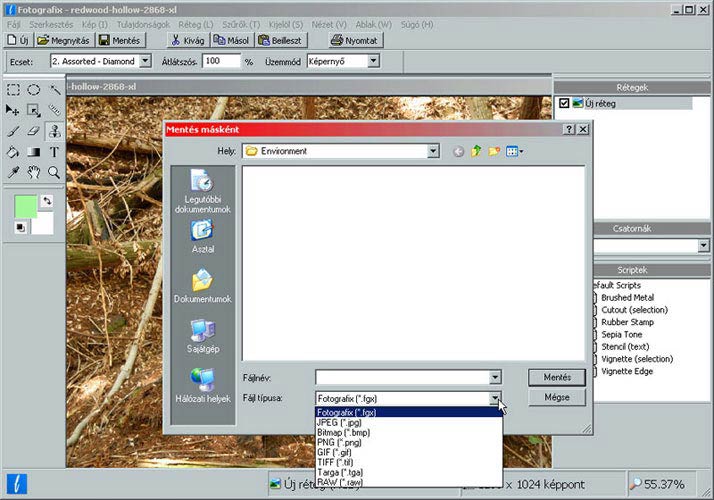This screenshot has width=714, height=500.
Task: Select the rectangular marquee tool
Action: pyautogui.click(x=13, y=90)
